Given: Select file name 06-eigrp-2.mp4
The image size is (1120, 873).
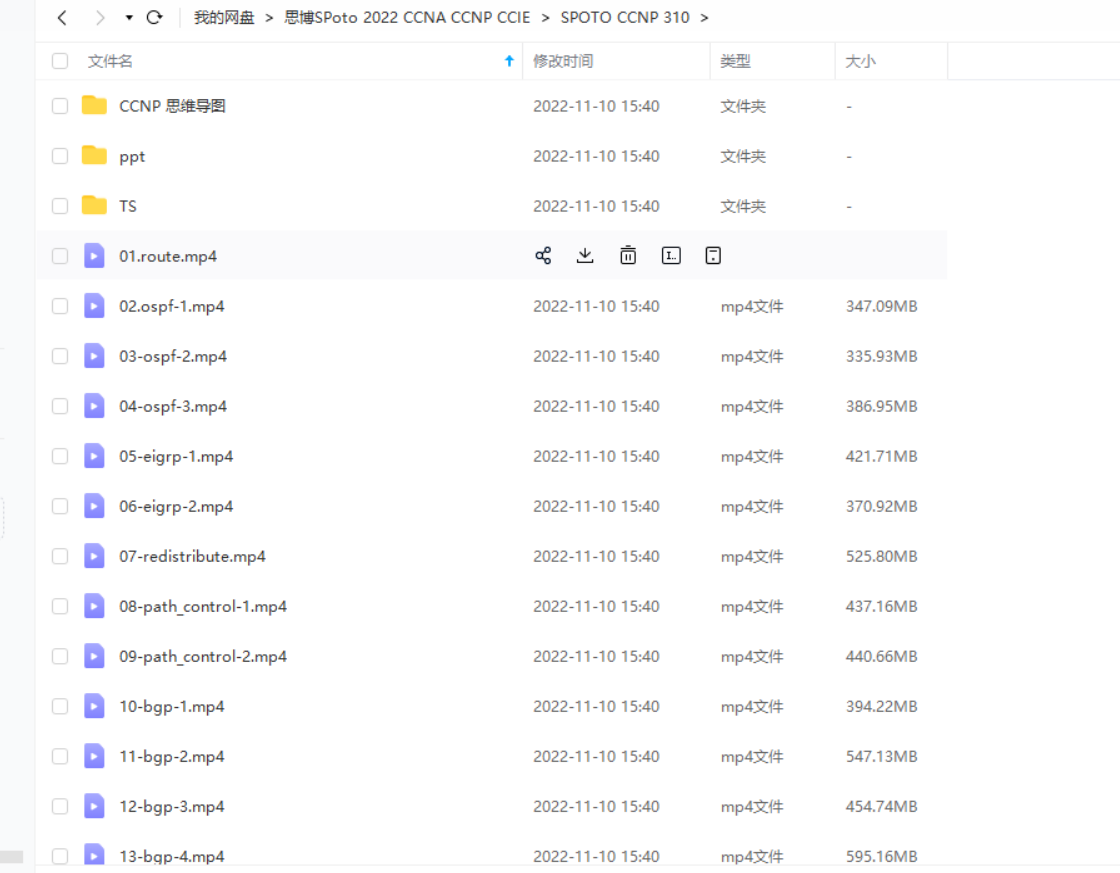Looking at the screenshot, I should pos(176,507).
